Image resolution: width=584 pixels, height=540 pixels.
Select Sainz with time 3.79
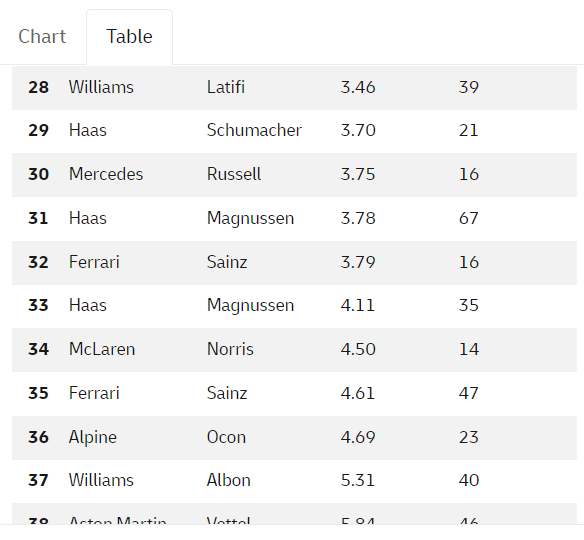coord(227,262)
